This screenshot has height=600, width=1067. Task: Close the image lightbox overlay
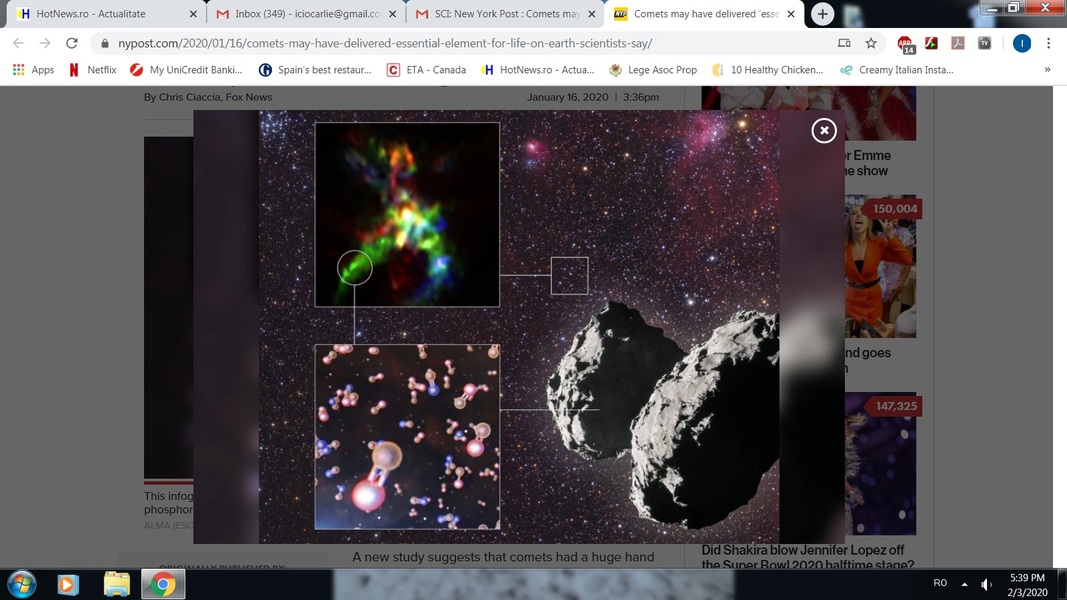pyautogui.click(x=823, y=131)
